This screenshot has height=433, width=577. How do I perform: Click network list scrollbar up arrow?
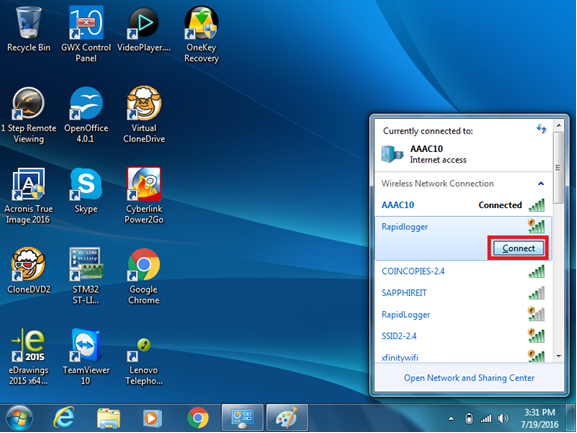[x=559, y=125]
